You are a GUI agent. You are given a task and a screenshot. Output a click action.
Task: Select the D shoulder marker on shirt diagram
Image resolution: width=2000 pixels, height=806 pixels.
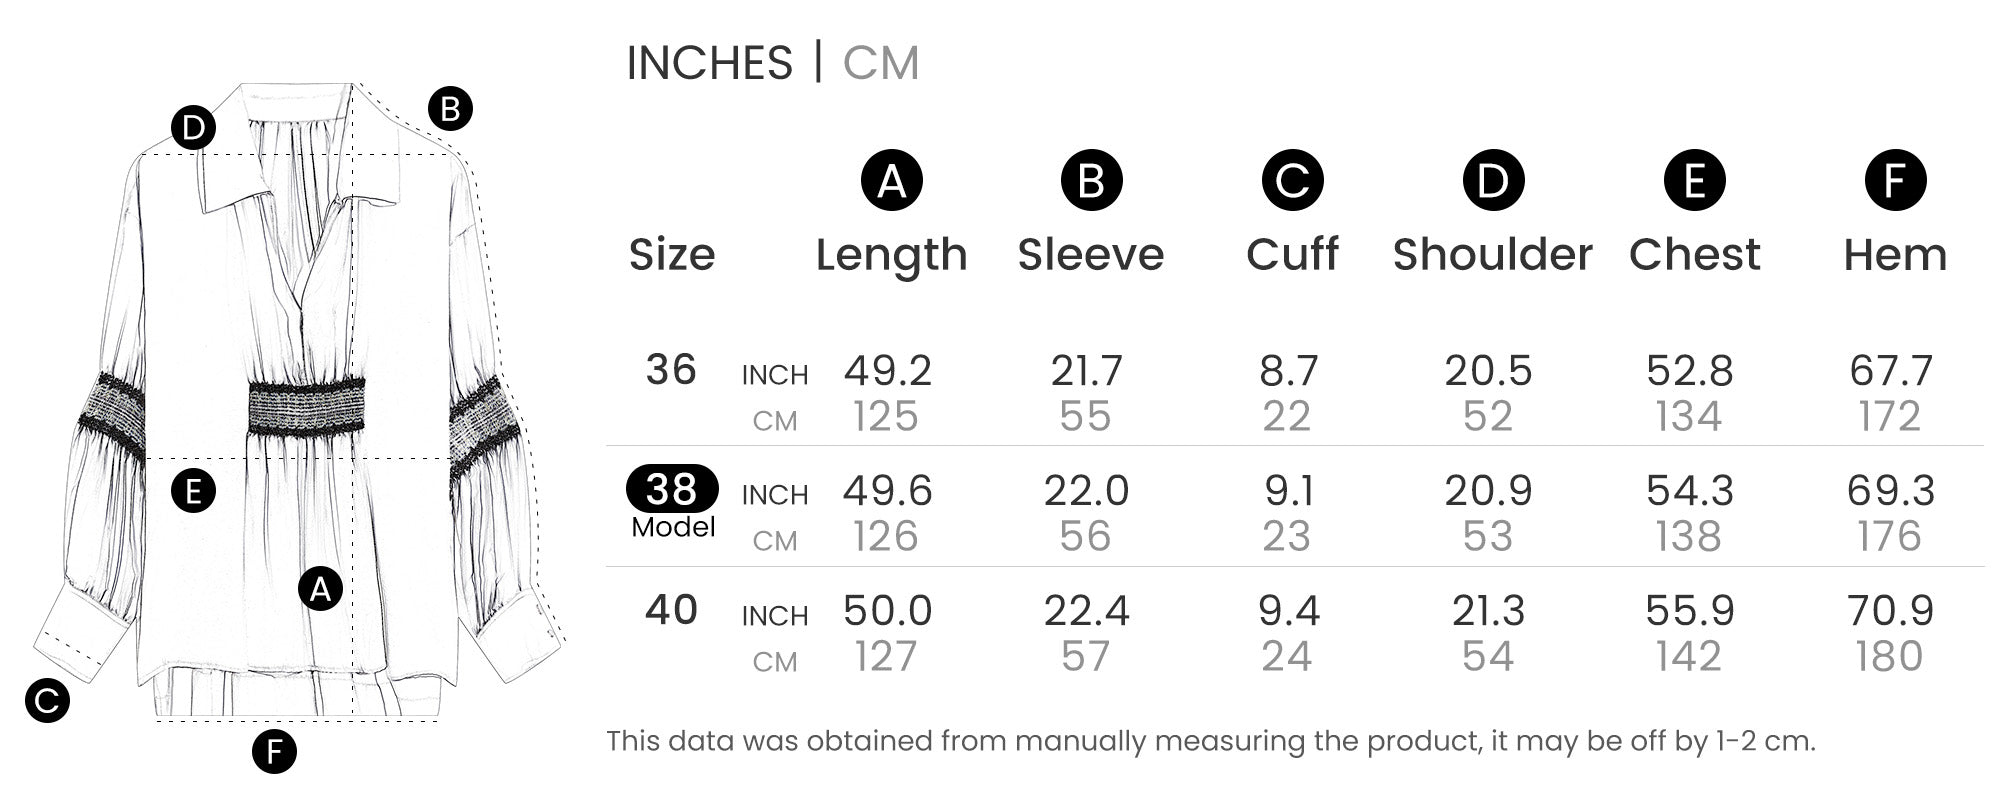[x=193, y=128]
